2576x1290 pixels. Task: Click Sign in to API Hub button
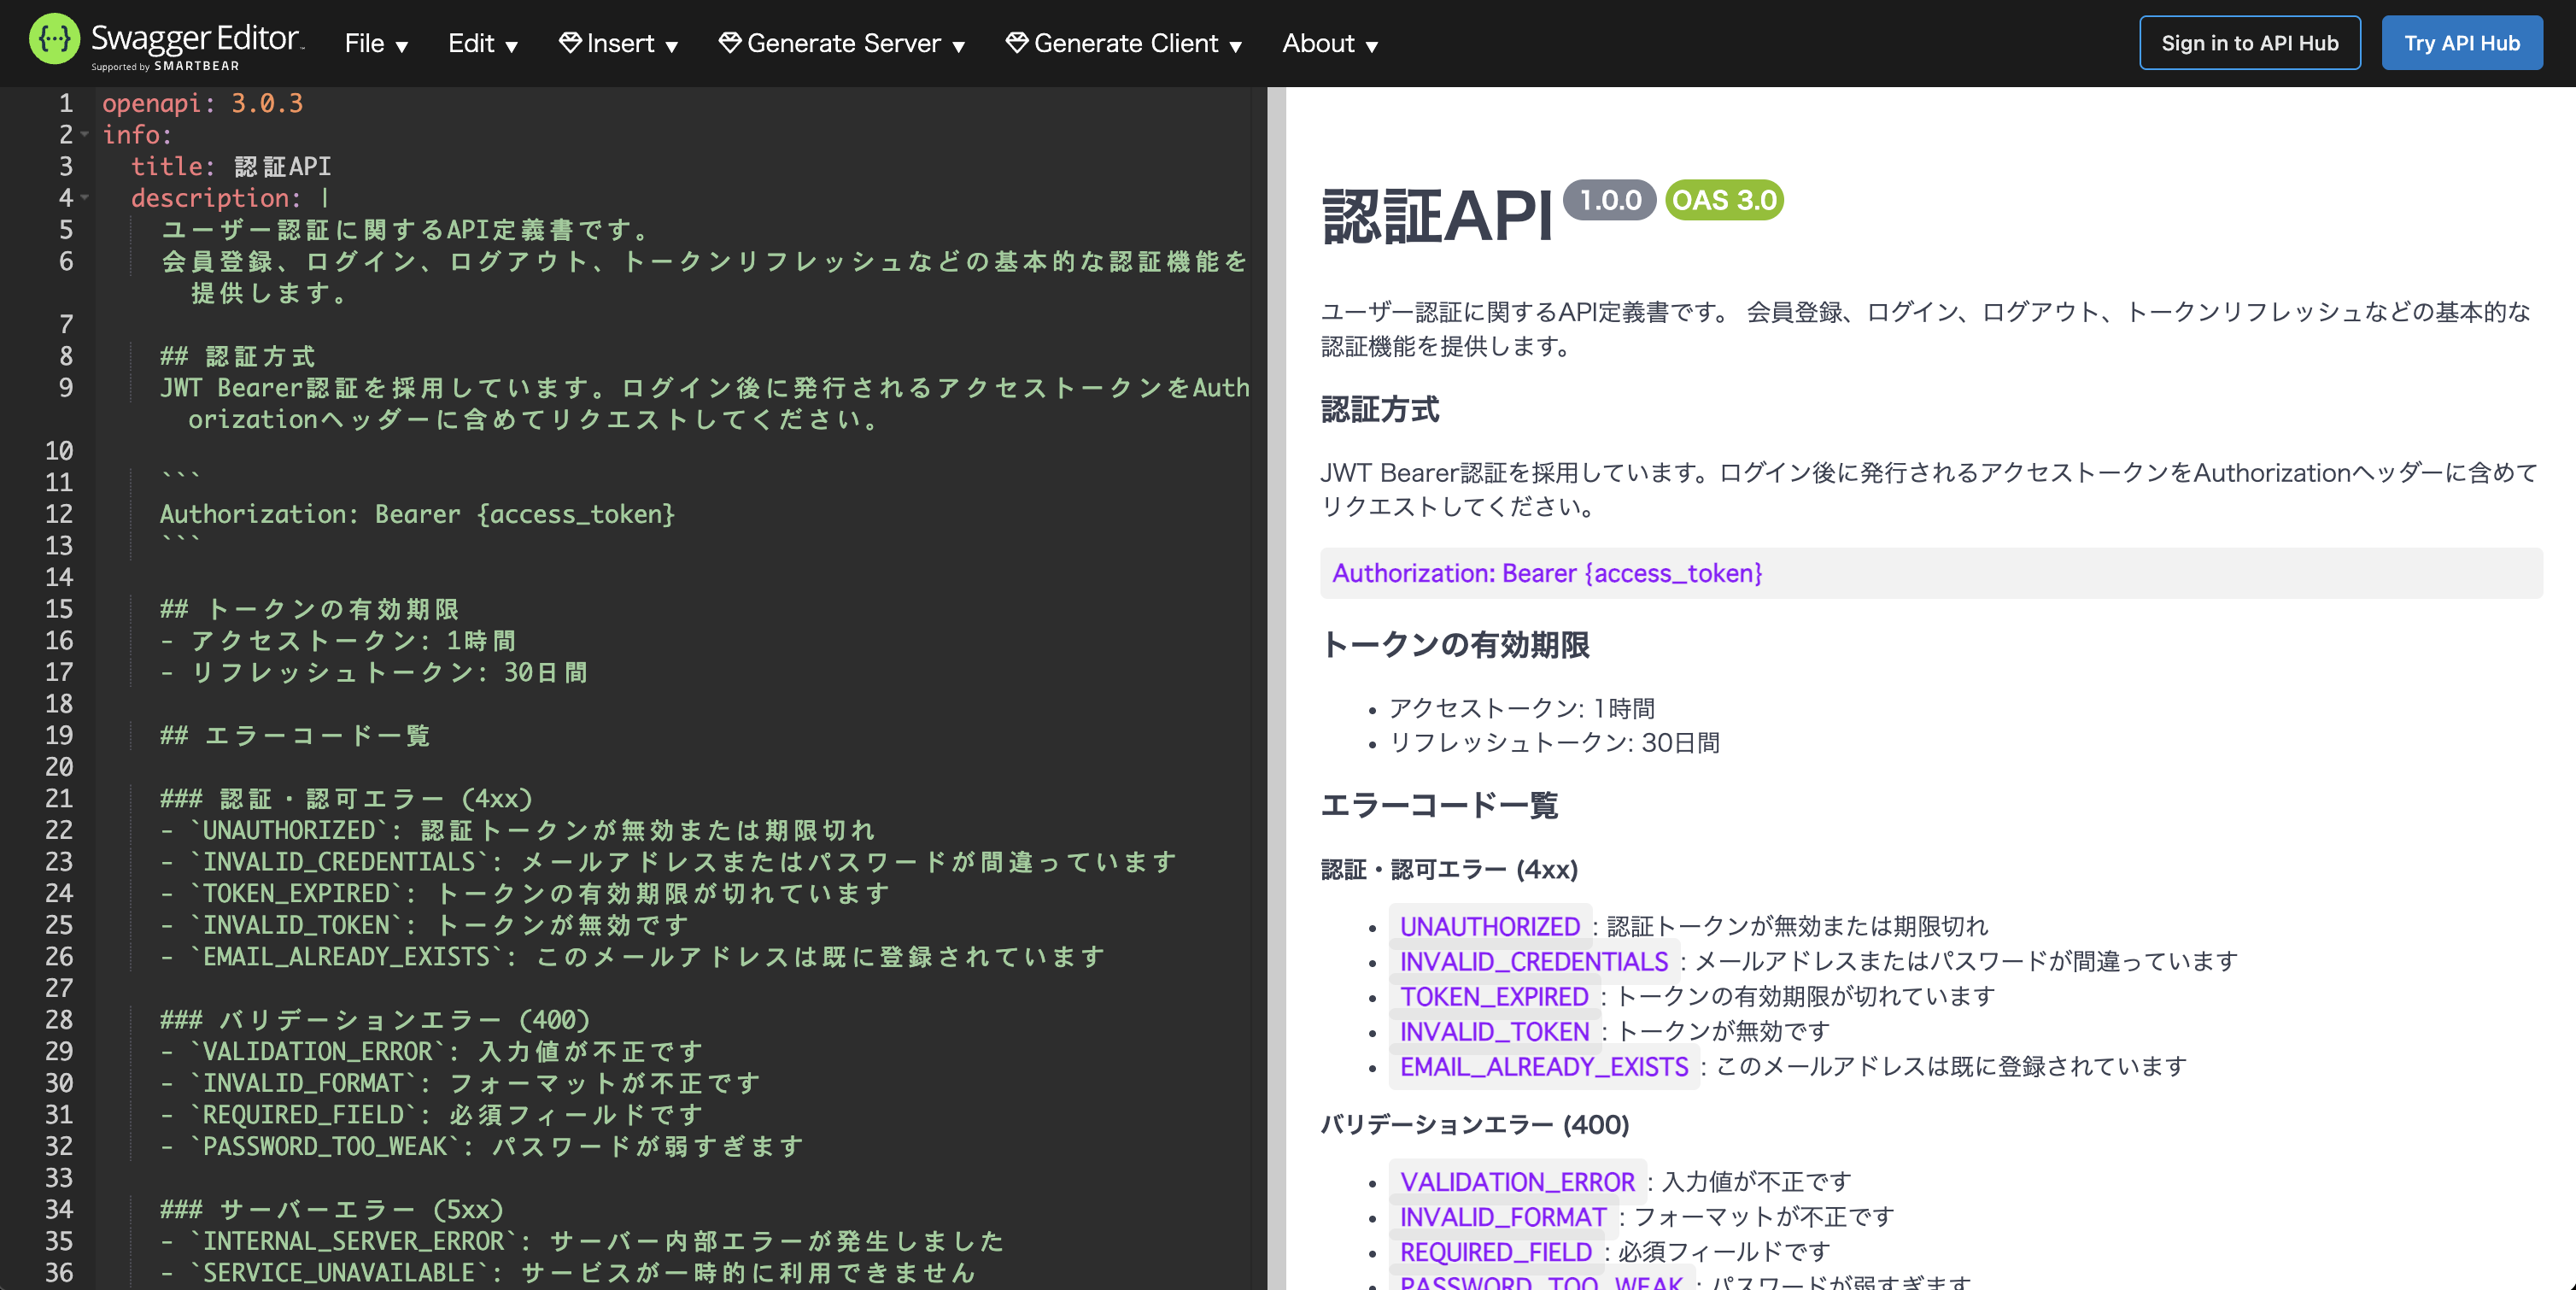pyautogui.click(x=2249, y=43)
